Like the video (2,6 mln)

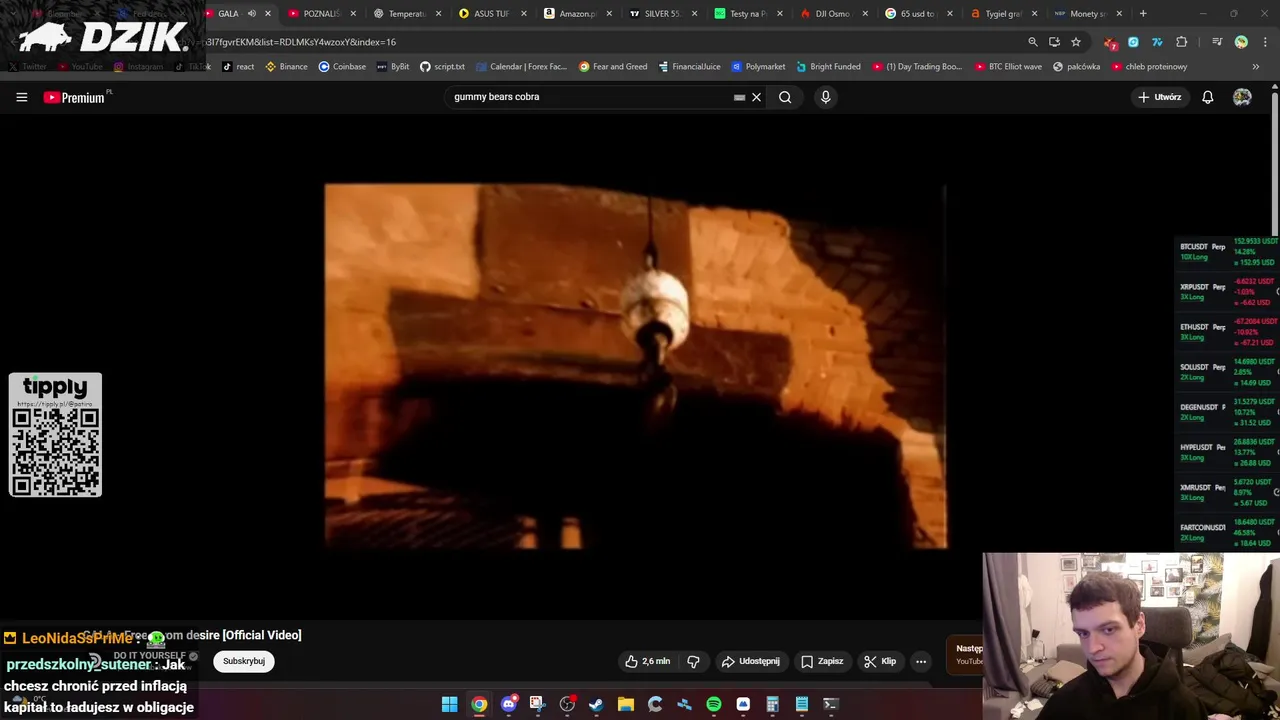tap(647, 661)
